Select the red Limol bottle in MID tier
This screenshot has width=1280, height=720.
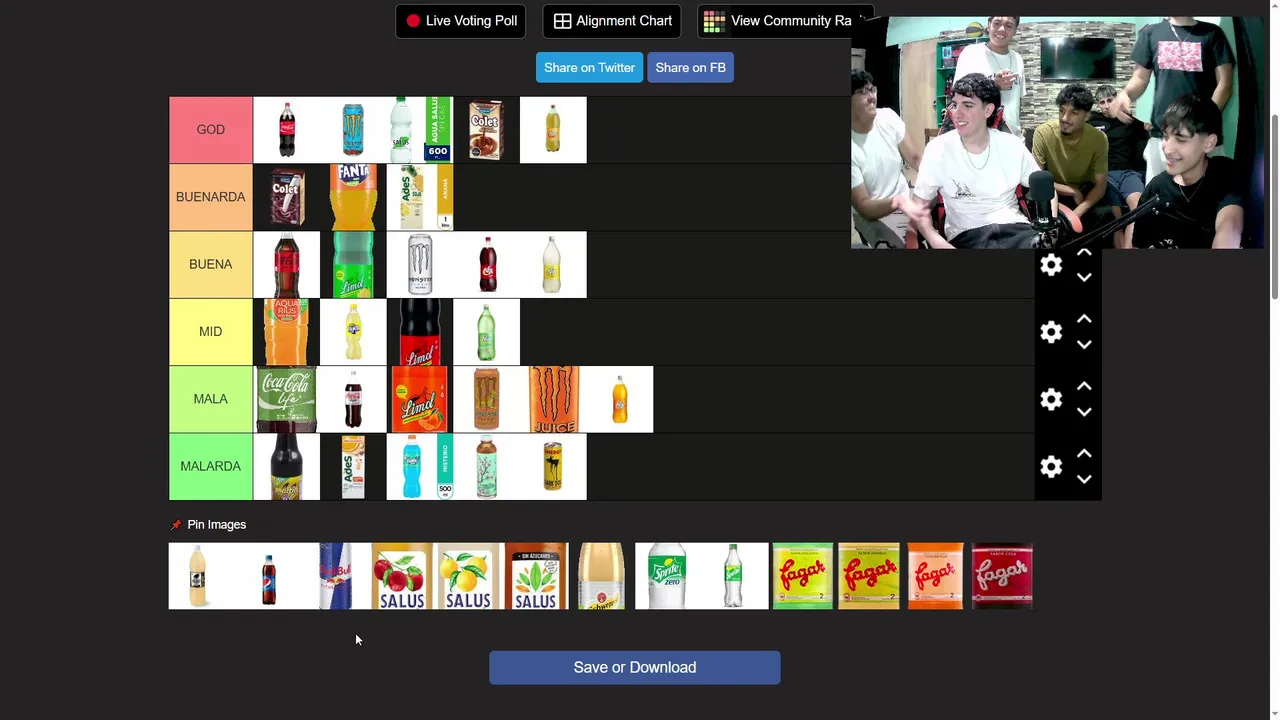[420, 332]
